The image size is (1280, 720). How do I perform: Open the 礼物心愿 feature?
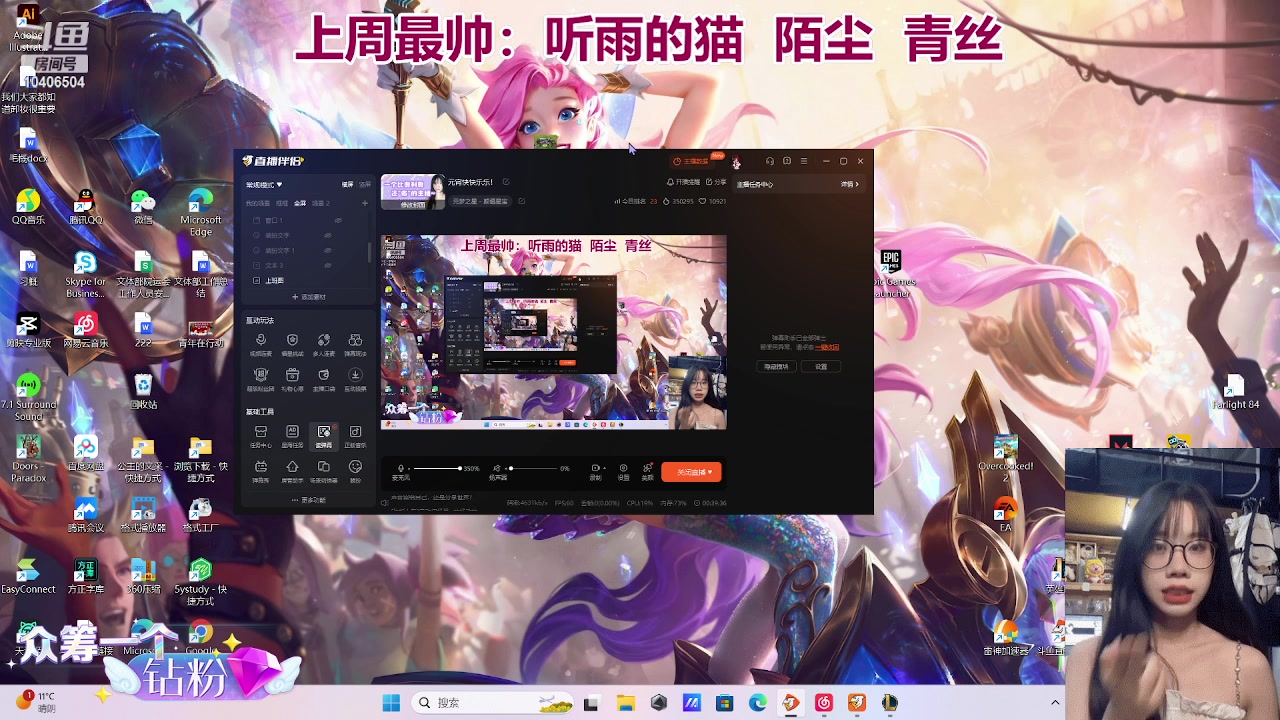(292, 379)
